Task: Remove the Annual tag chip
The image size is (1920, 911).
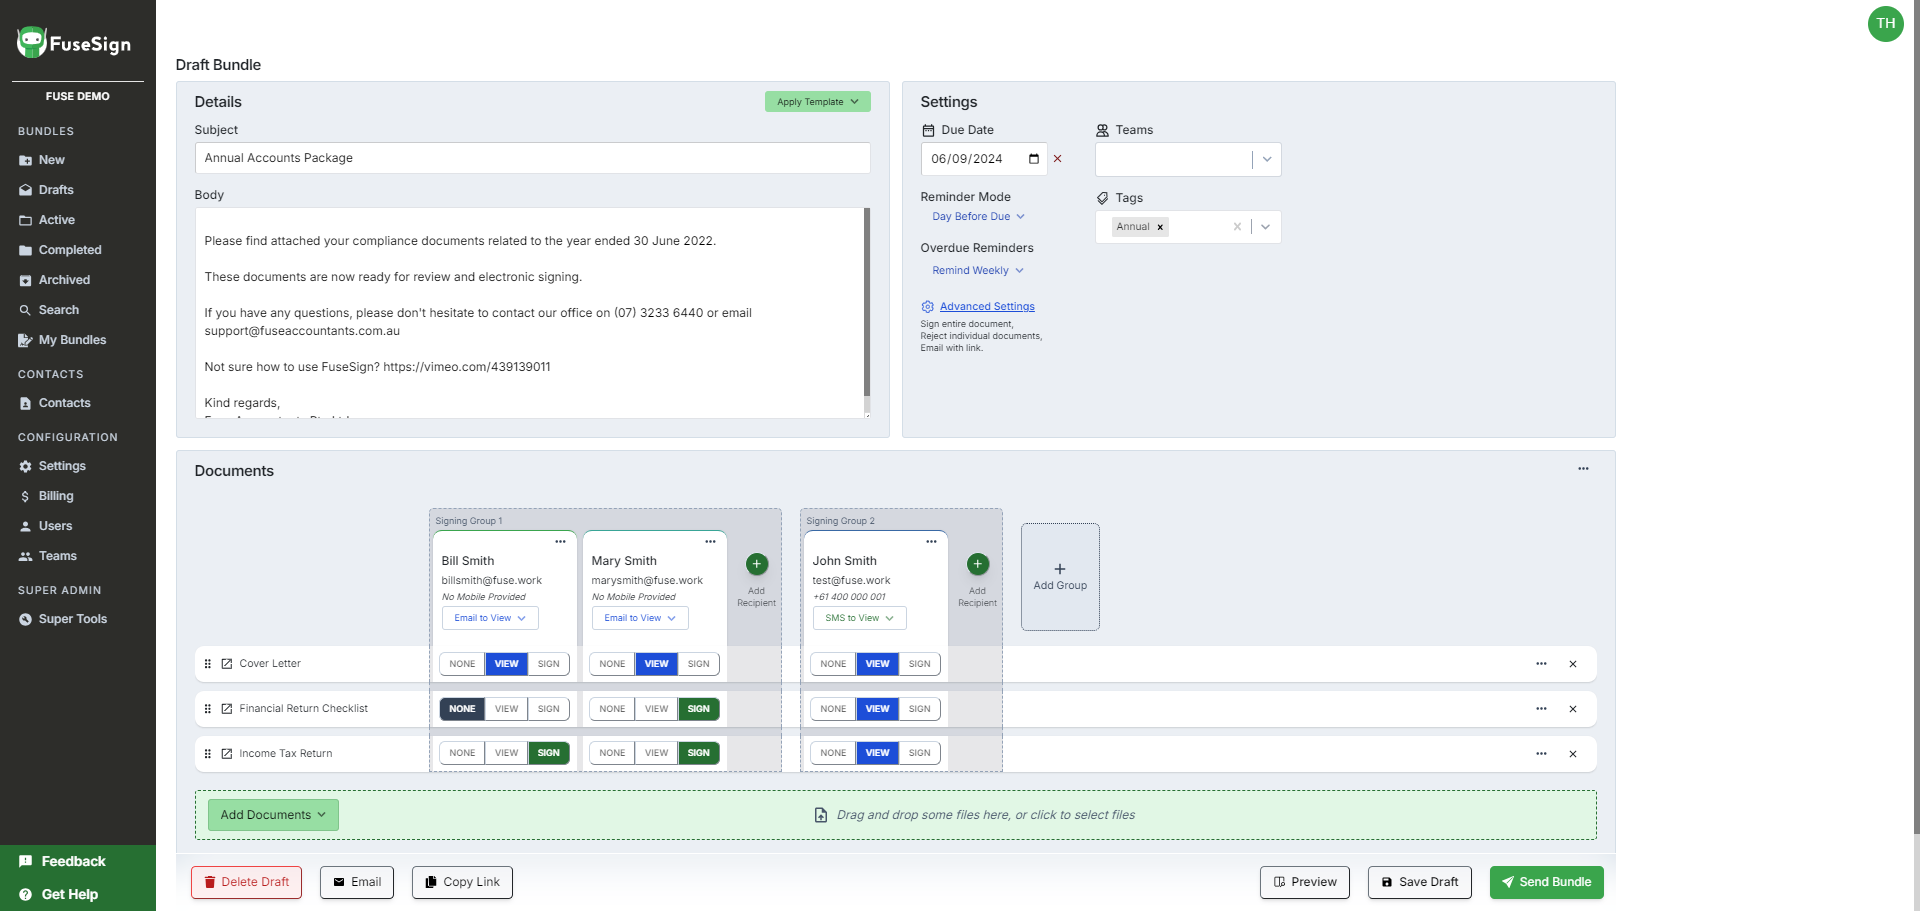Action: (1160, 227)
